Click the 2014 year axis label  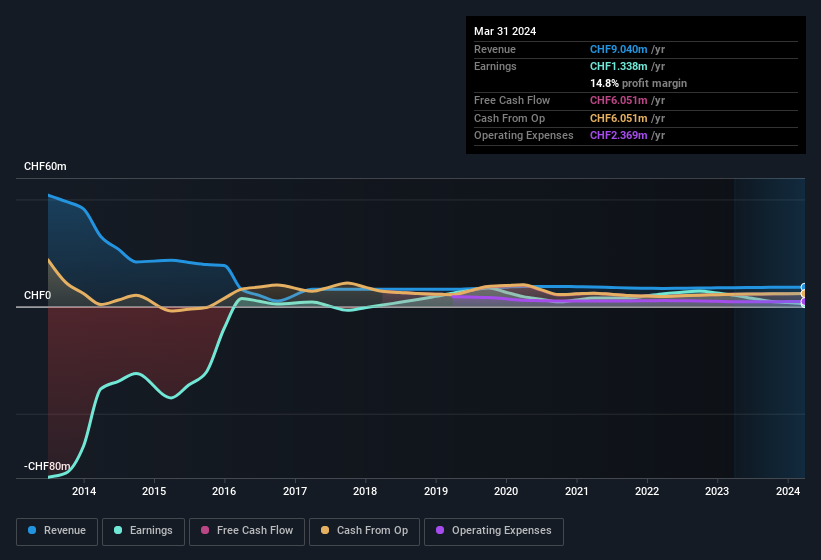tap(84, 491)
